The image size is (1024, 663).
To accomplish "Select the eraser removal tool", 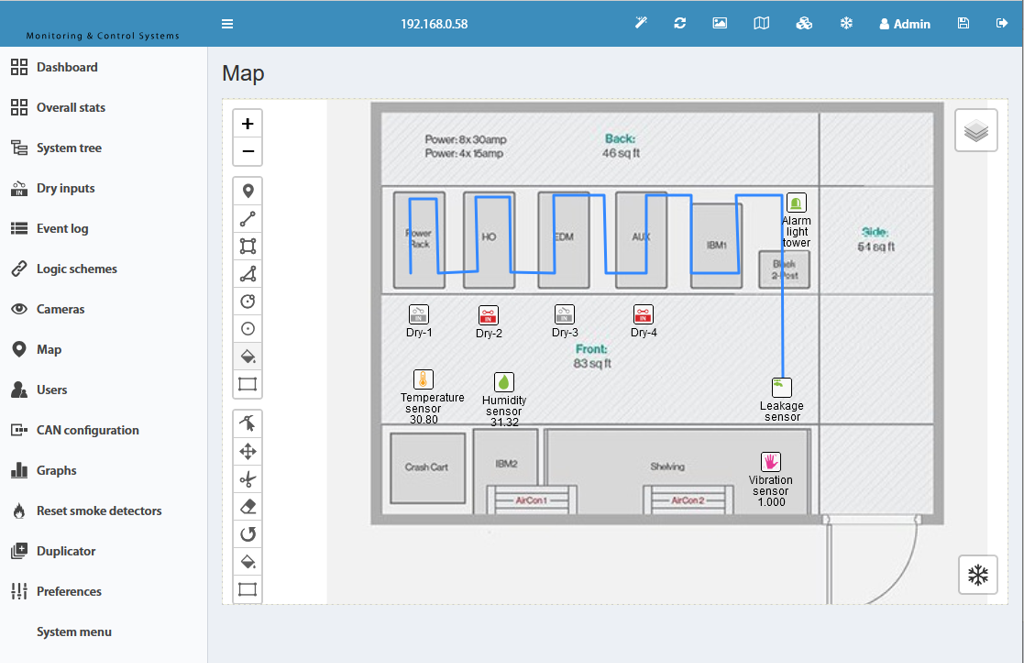I will pyautogui.click(x=248, y=507).
